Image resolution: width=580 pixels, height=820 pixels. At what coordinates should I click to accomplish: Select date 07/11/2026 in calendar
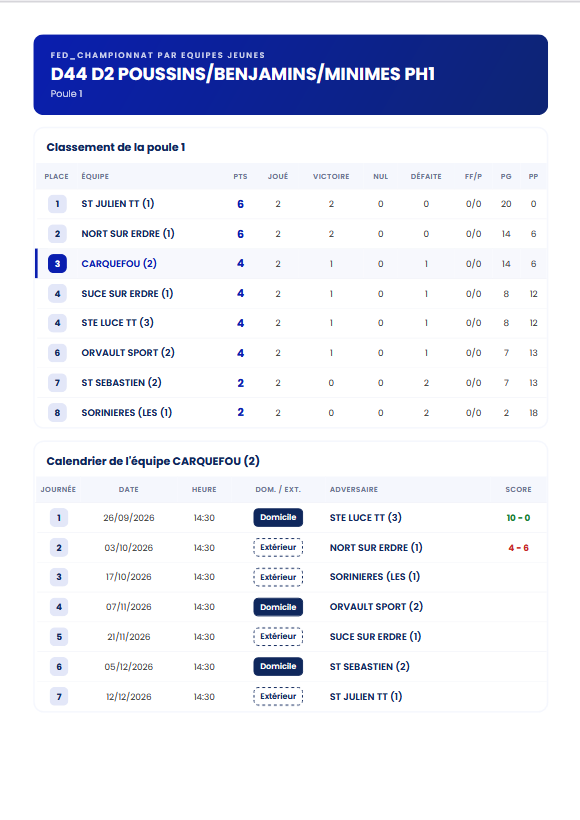[x=129, y=607]
